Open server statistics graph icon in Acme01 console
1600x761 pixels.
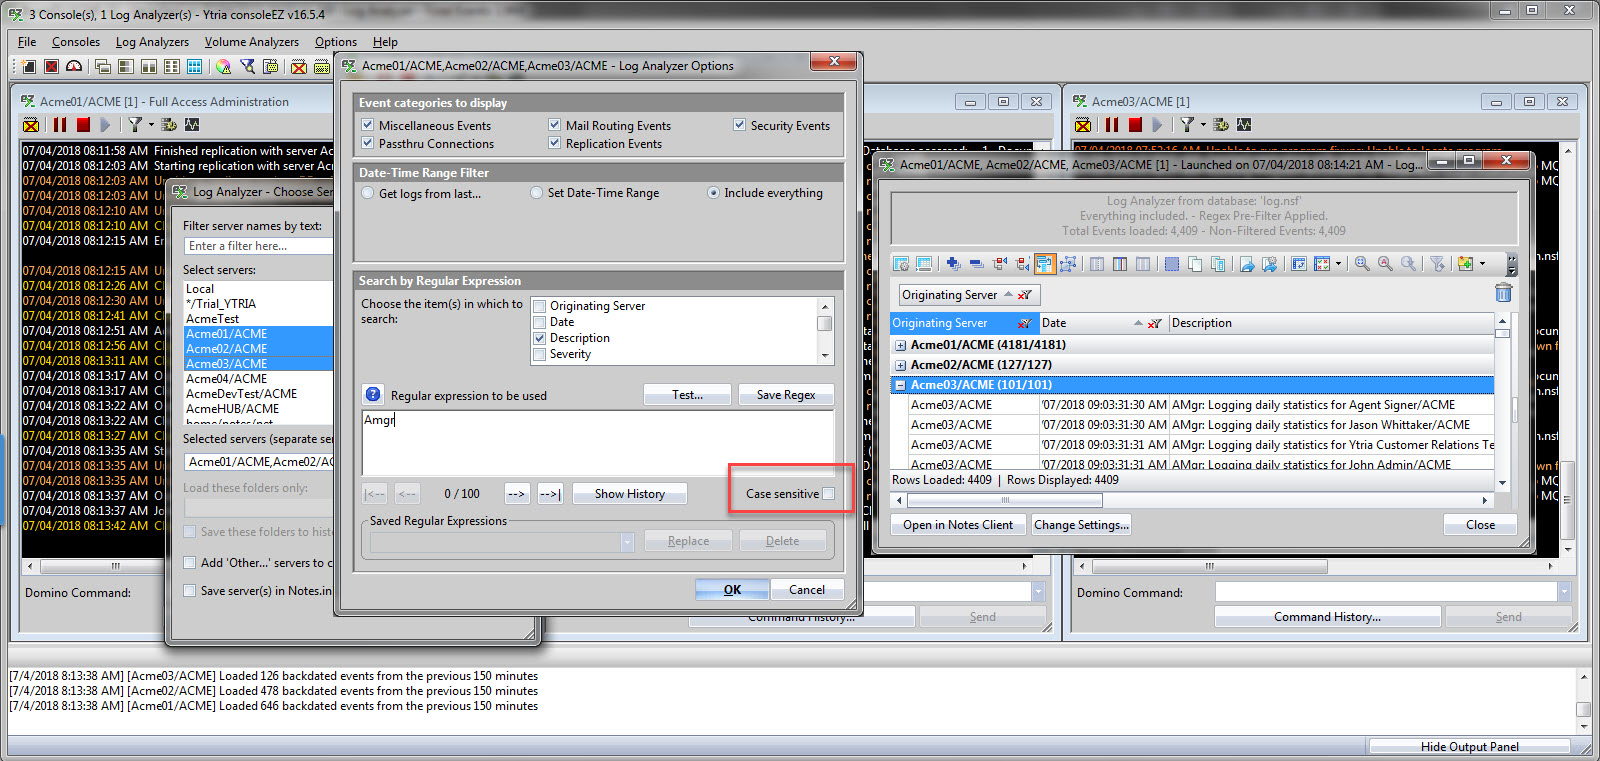[x=192, y=125]
